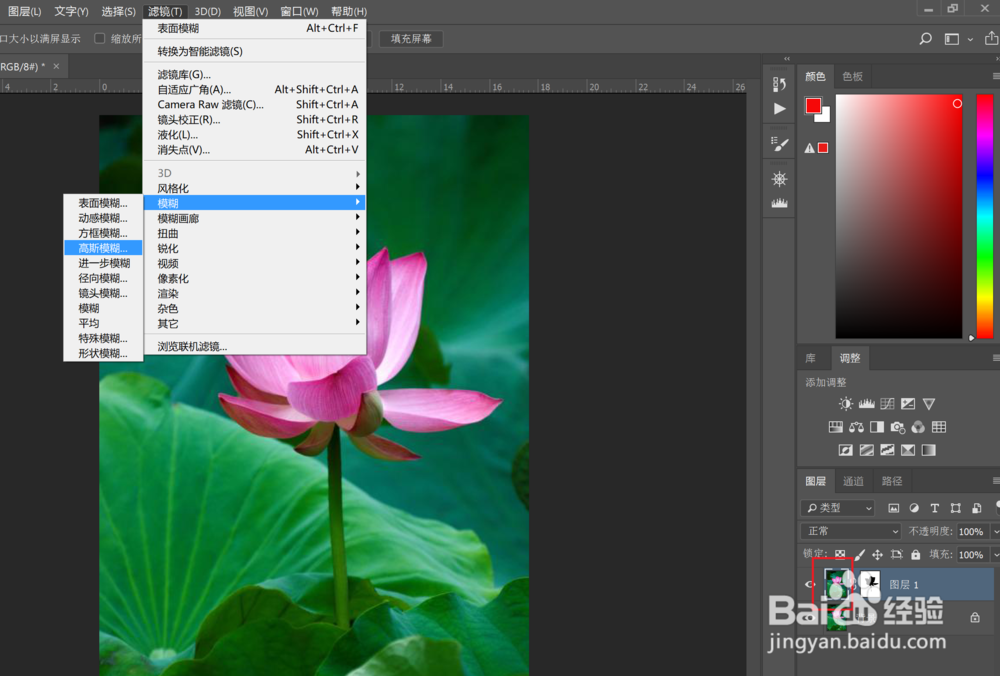The width and height of the screenshot is (1000, 676).
Task: Add a Threshold adjustment layer
Action: point(887,450)
